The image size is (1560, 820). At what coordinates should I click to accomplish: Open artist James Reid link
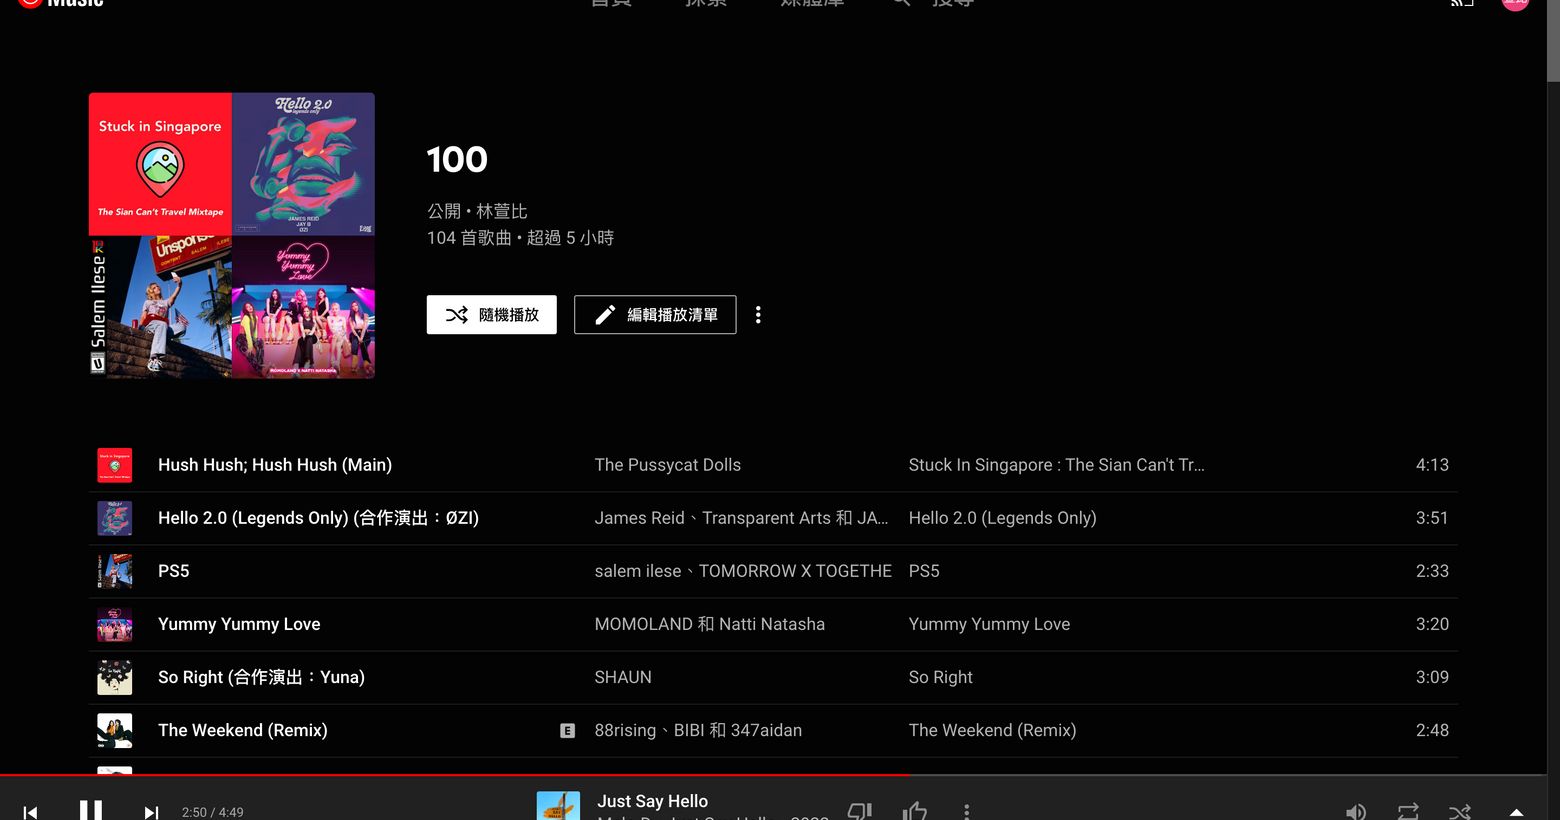click(x=640, y=518)
